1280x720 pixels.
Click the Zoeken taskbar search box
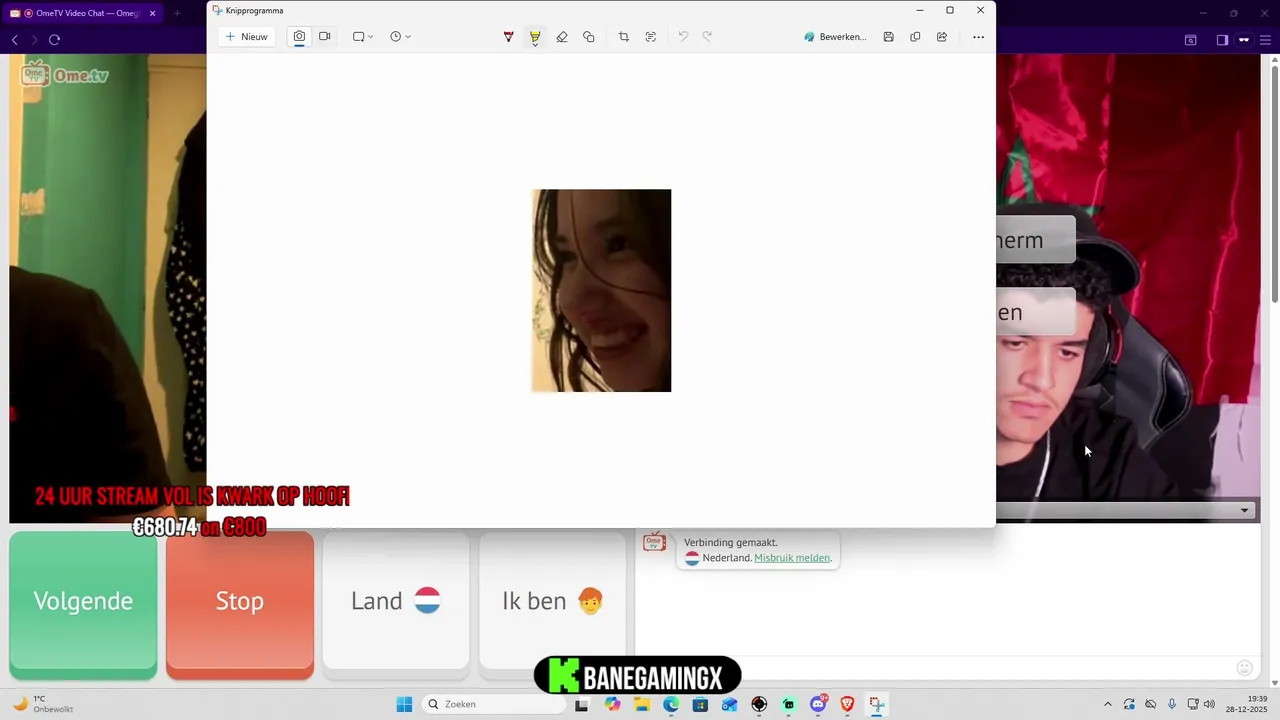493,704
